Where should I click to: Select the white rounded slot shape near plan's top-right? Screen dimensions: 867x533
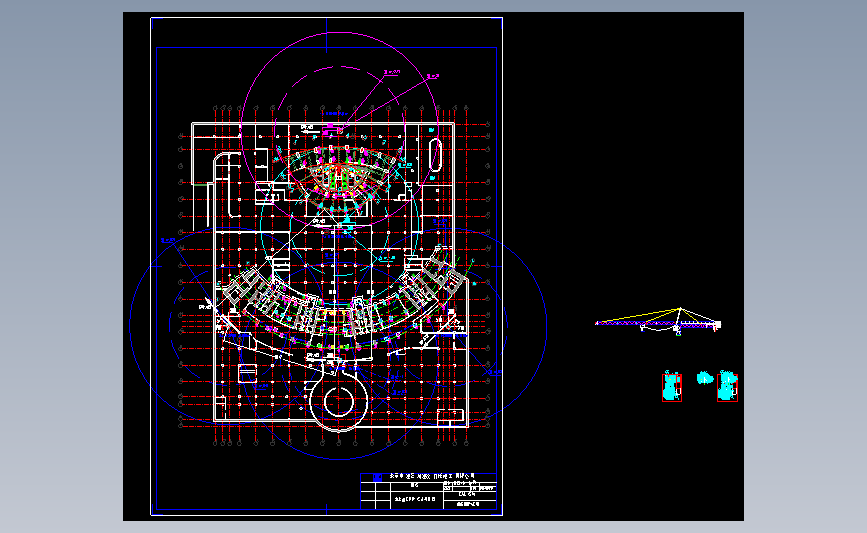coord(436,155)
